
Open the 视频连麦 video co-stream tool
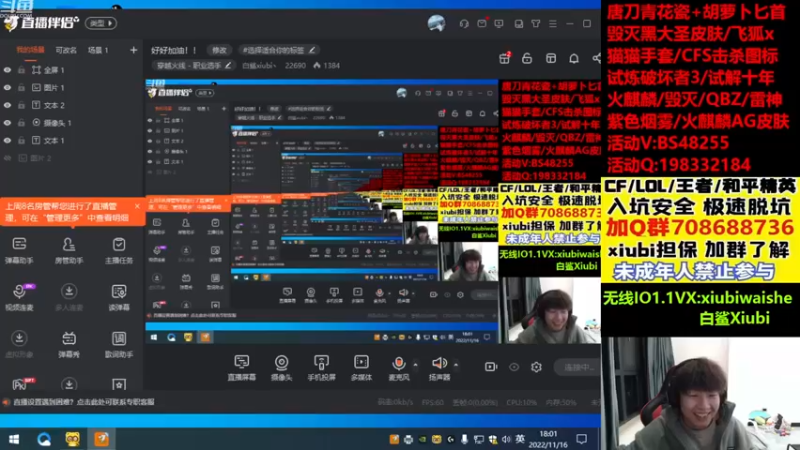(19, 296)
